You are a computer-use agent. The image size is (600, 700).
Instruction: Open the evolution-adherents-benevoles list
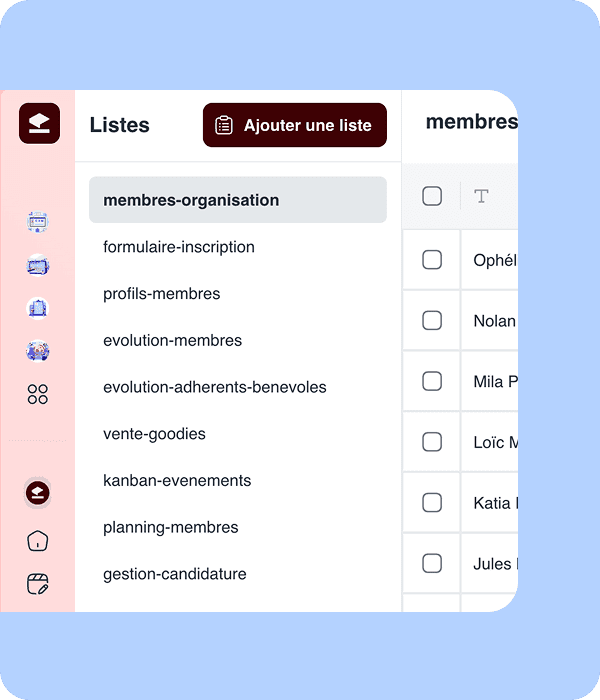214,387
